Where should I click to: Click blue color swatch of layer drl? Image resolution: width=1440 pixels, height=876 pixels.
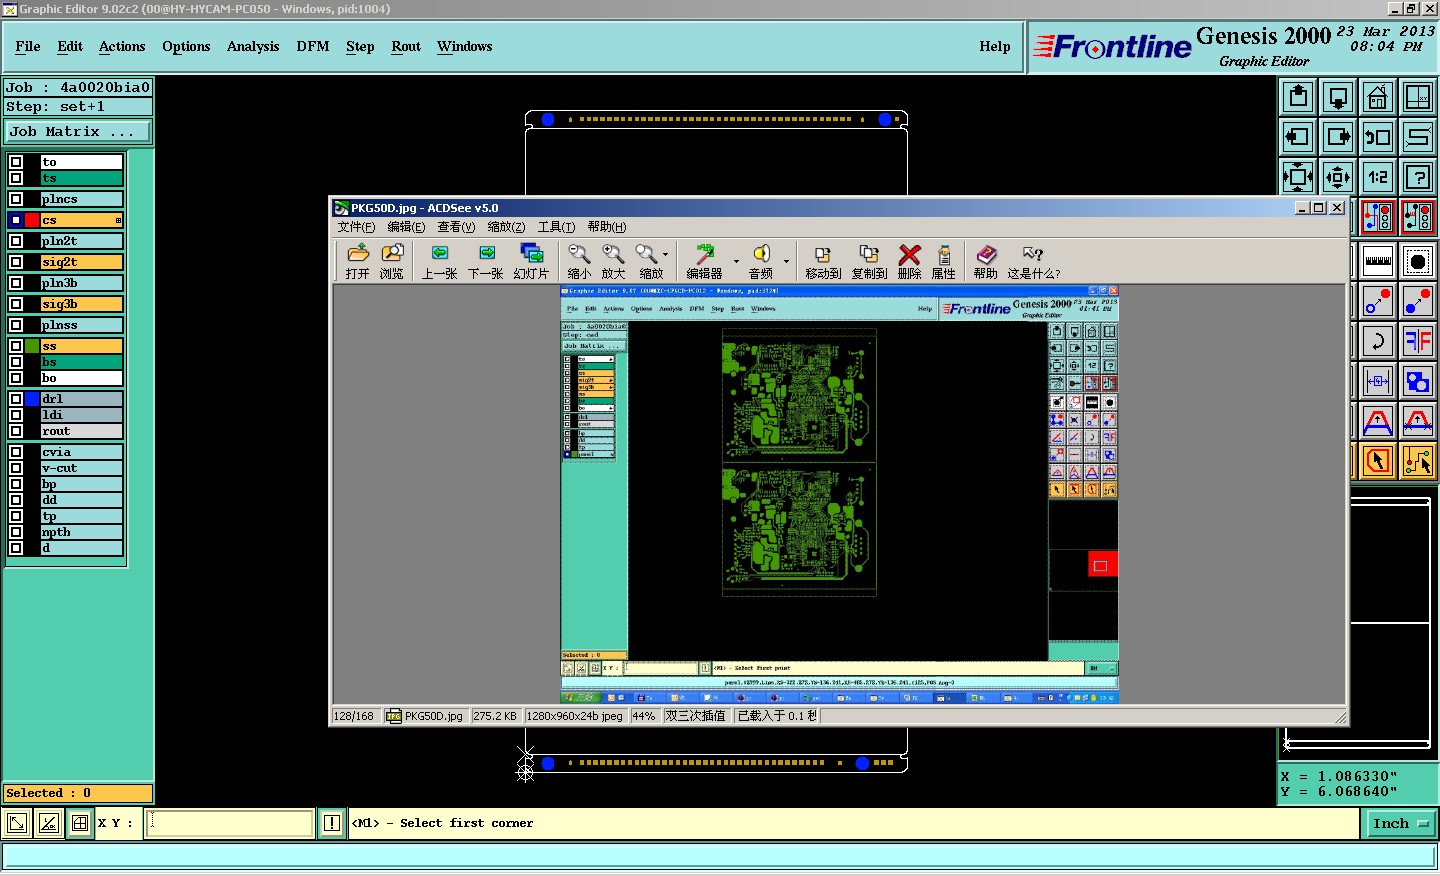(x=32, y=399)
